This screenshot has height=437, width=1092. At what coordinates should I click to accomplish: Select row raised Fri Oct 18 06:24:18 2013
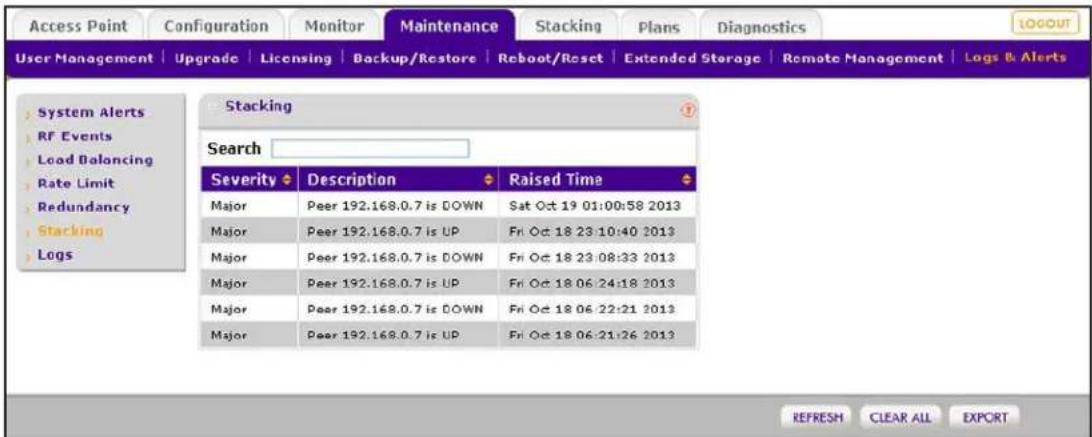(x=448, y=283)
